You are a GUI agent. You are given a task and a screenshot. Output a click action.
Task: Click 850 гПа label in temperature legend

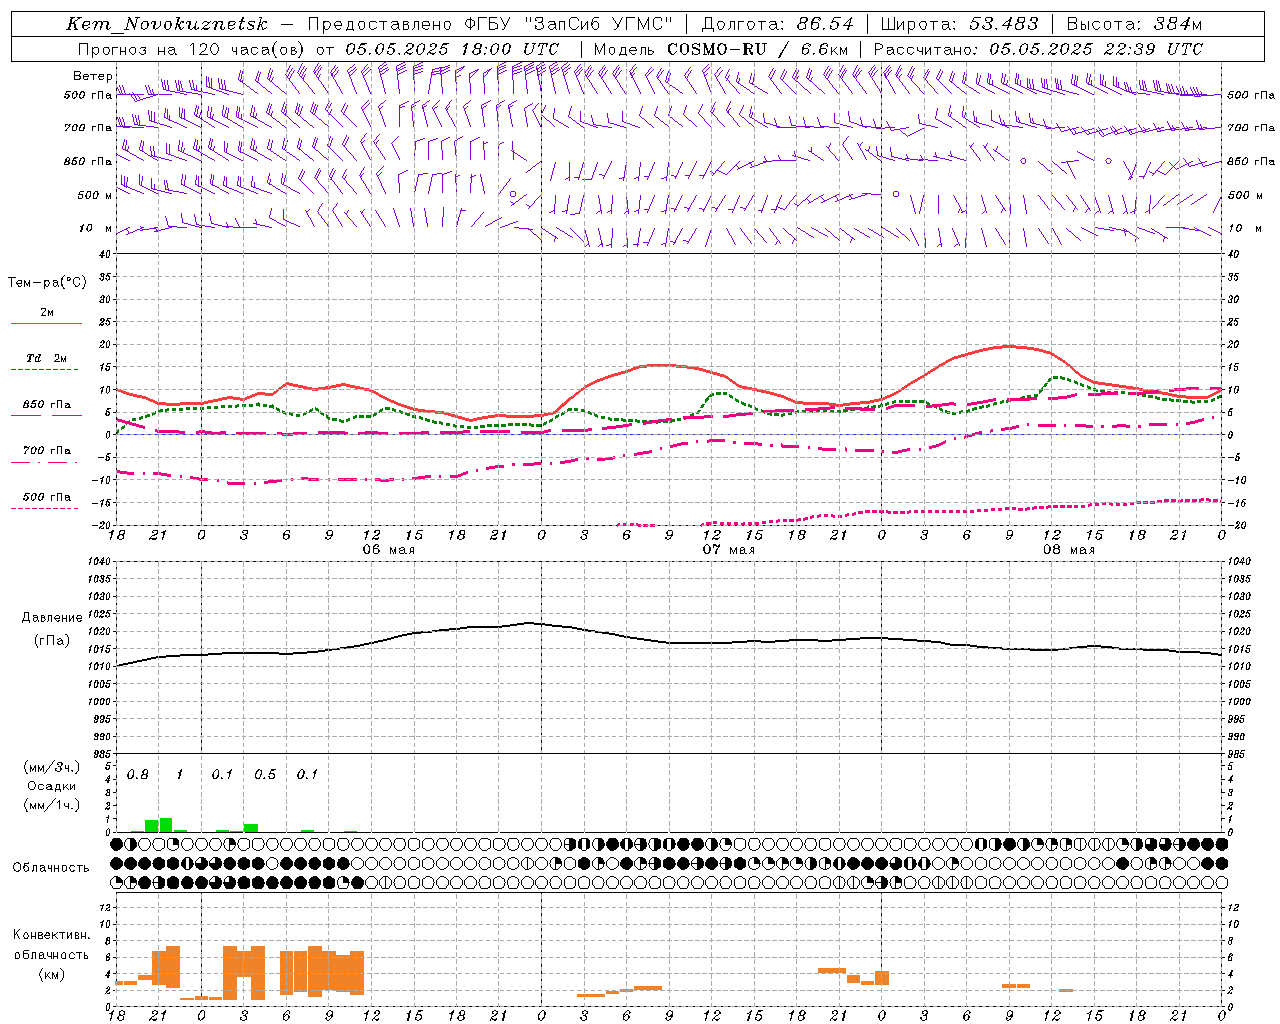(47, 405)
